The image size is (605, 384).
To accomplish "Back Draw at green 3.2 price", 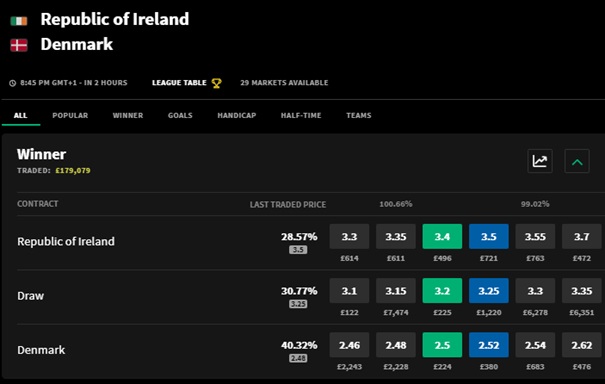I will [442, 291].
